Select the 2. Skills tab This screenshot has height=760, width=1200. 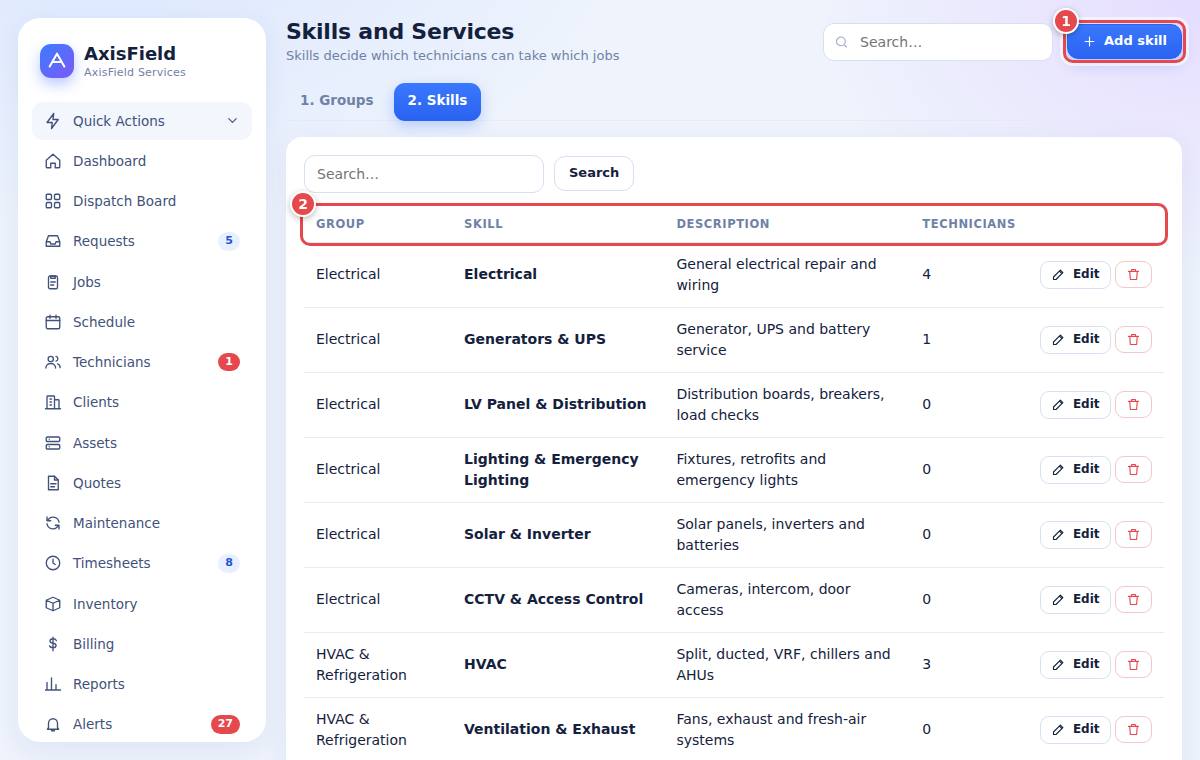tap(437, 101)
